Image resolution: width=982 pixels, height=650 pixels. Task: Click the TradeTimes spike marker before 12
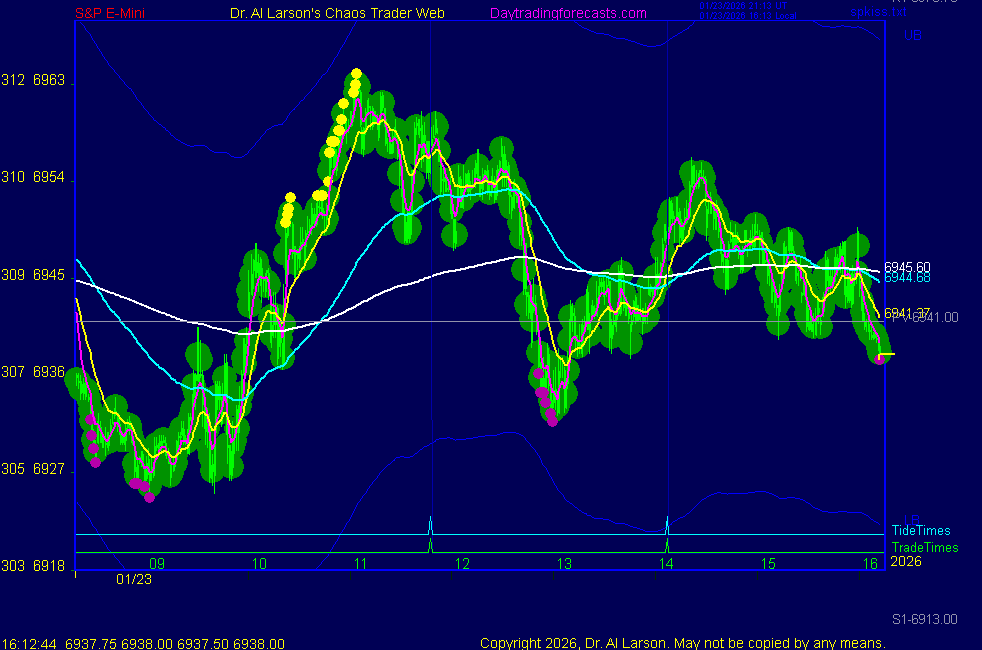430,545
